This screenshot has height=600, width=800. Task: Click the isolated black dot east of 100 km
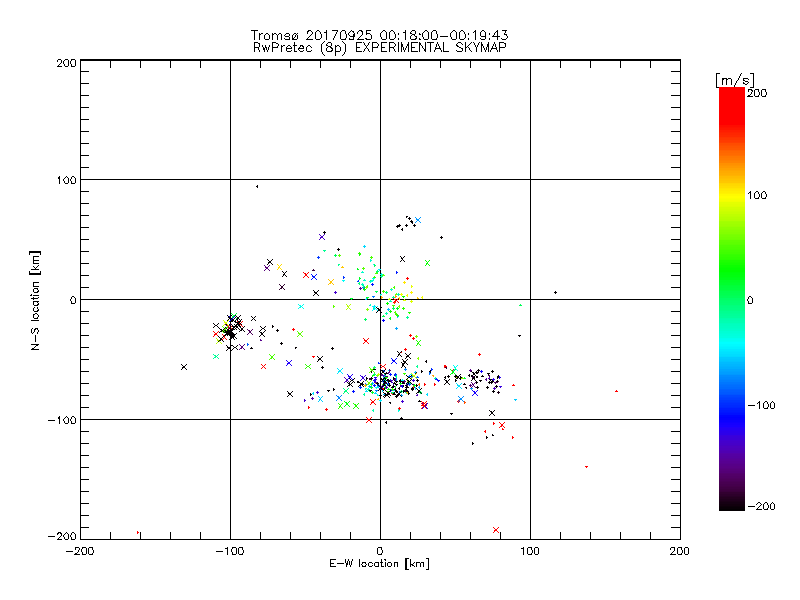point(555,292)
